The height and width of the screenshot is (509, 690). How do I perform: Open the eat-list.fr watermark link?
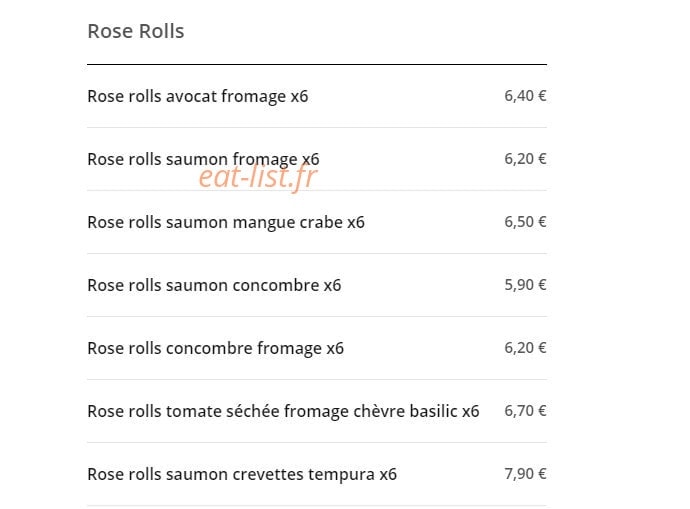click(x=258, y=177)
